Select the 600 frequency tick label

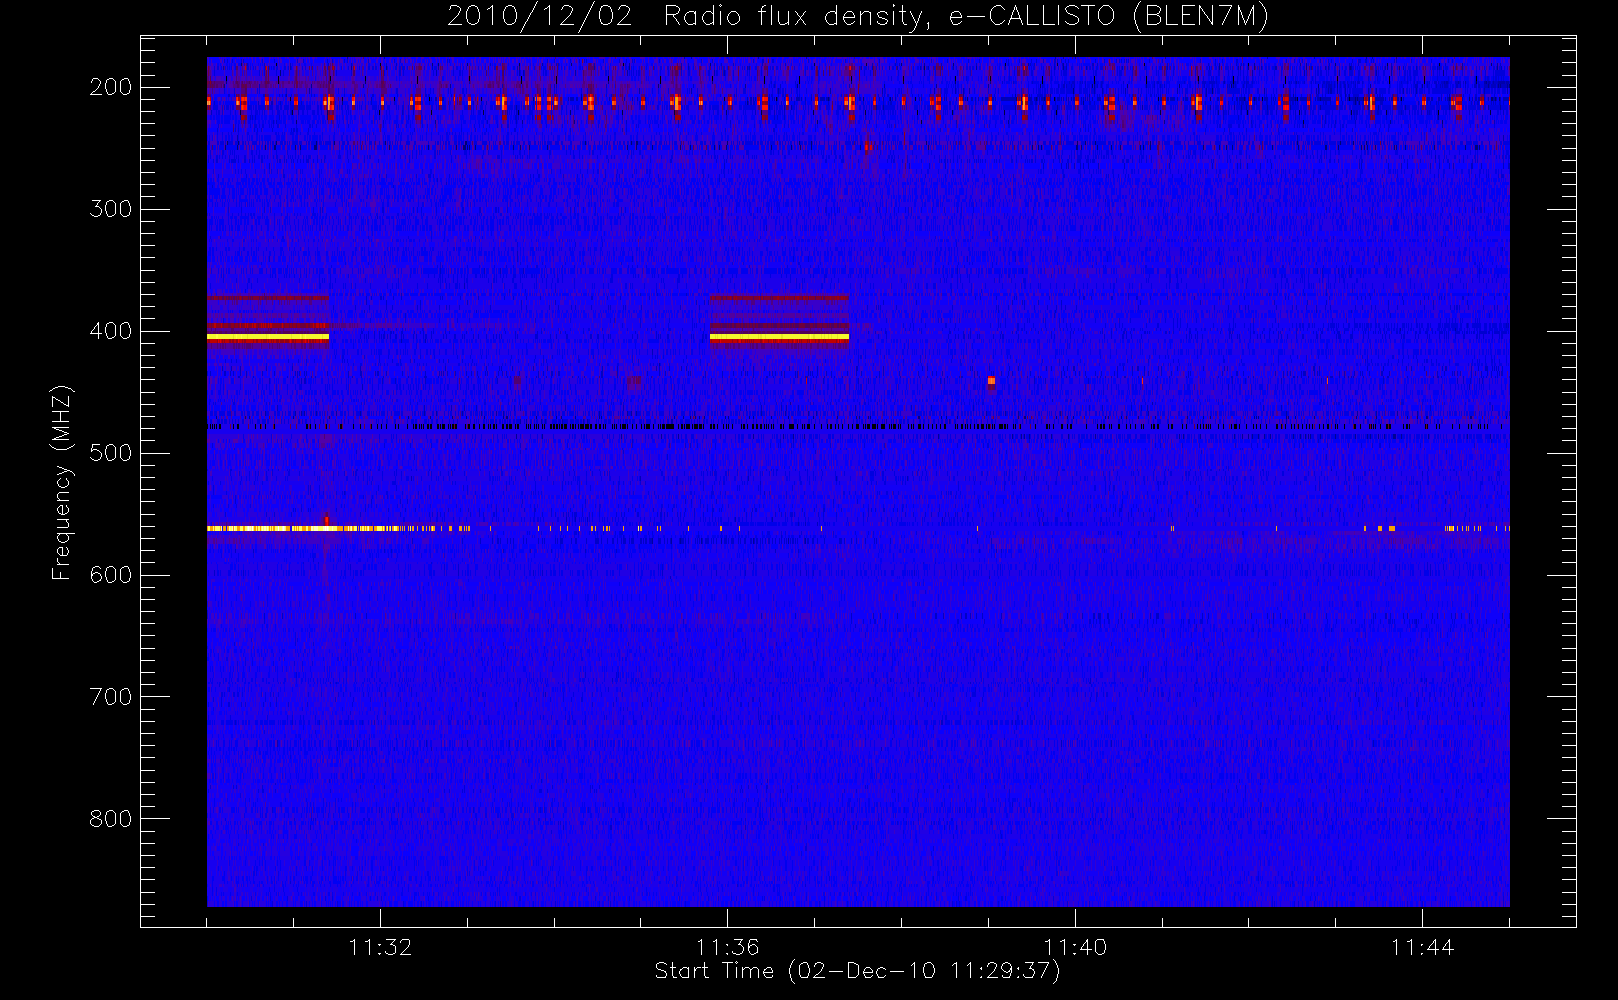pyautogui.click(x=111, y=575)
